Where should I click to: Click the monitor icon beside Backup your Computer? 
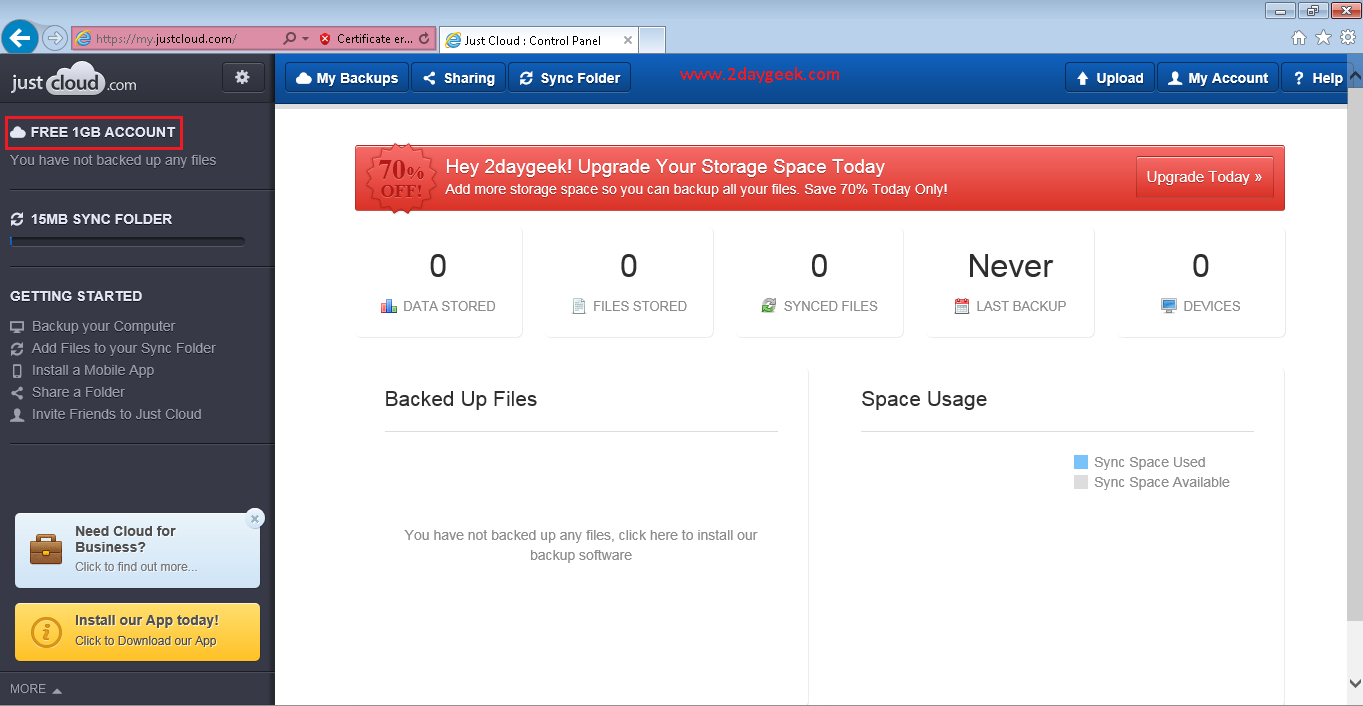point(17,327)
